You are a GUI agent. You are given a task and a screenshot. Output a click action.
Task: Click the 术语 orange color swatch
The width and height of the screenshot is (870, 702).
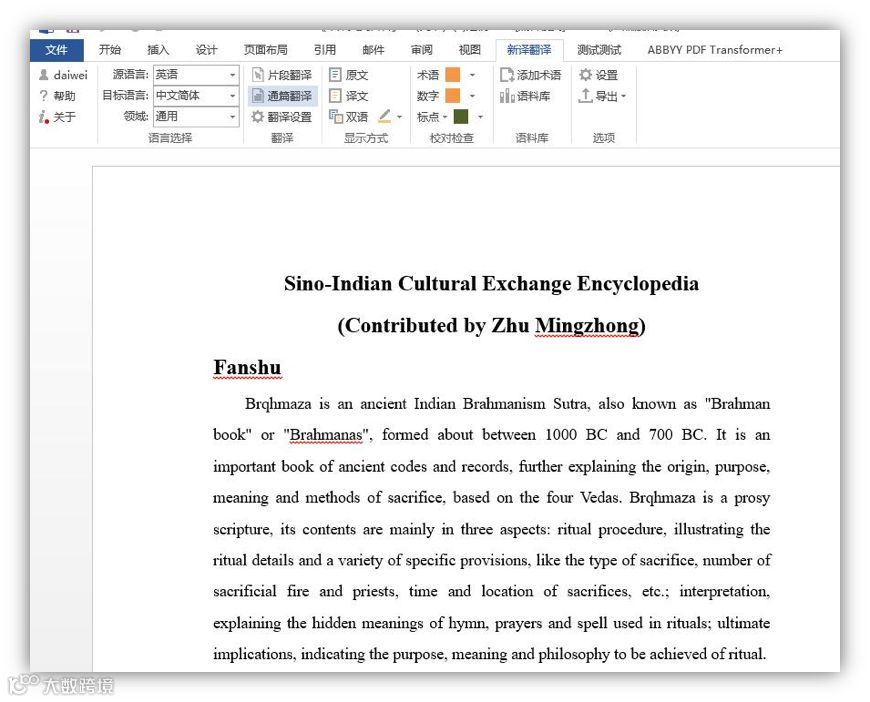click(453, 75)
